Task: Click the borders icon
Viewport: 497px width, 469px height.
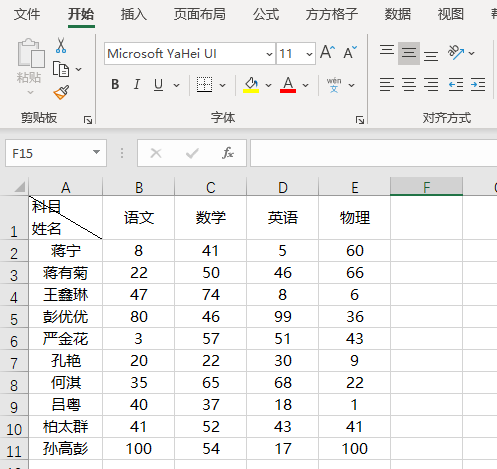Action: tap(204, 85)
